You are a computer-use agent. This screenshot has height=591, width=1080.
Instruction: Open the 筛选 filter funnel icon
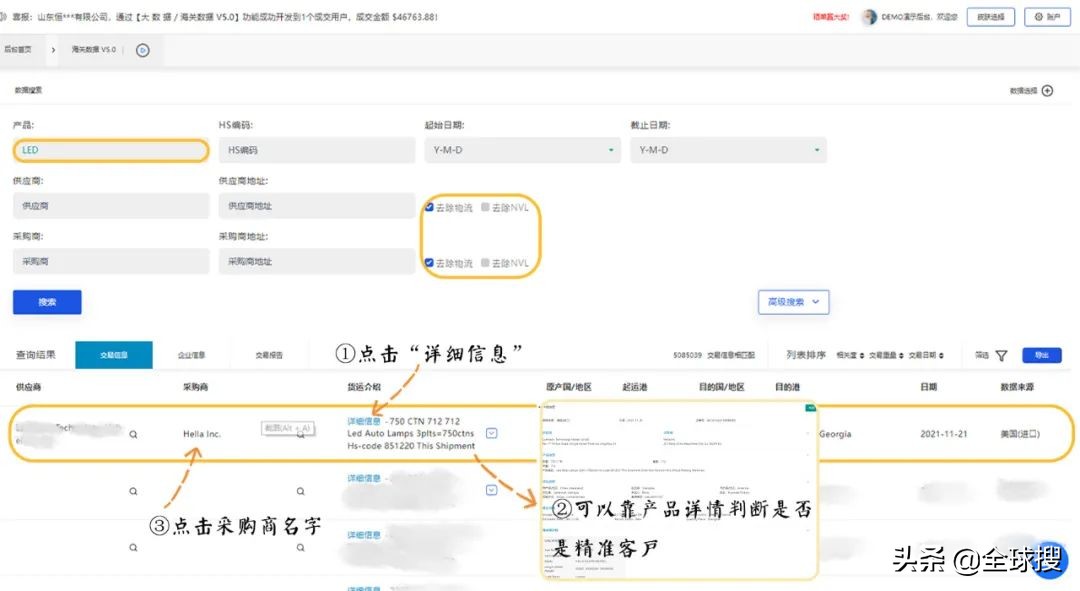[x=1002, y=356]
